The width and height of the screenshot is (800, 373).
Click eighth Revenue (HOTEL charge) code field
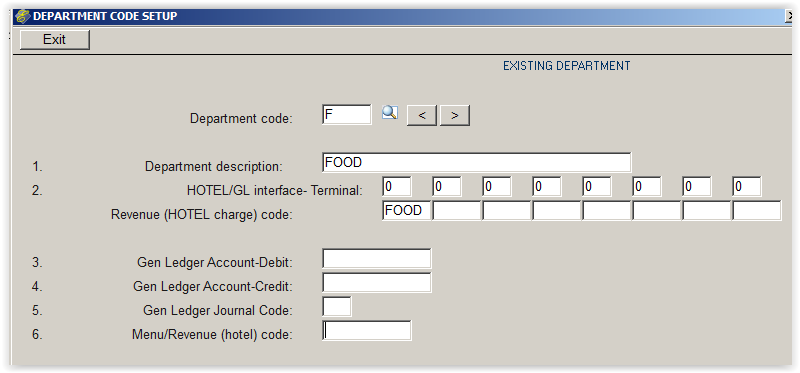click(756, 210)
